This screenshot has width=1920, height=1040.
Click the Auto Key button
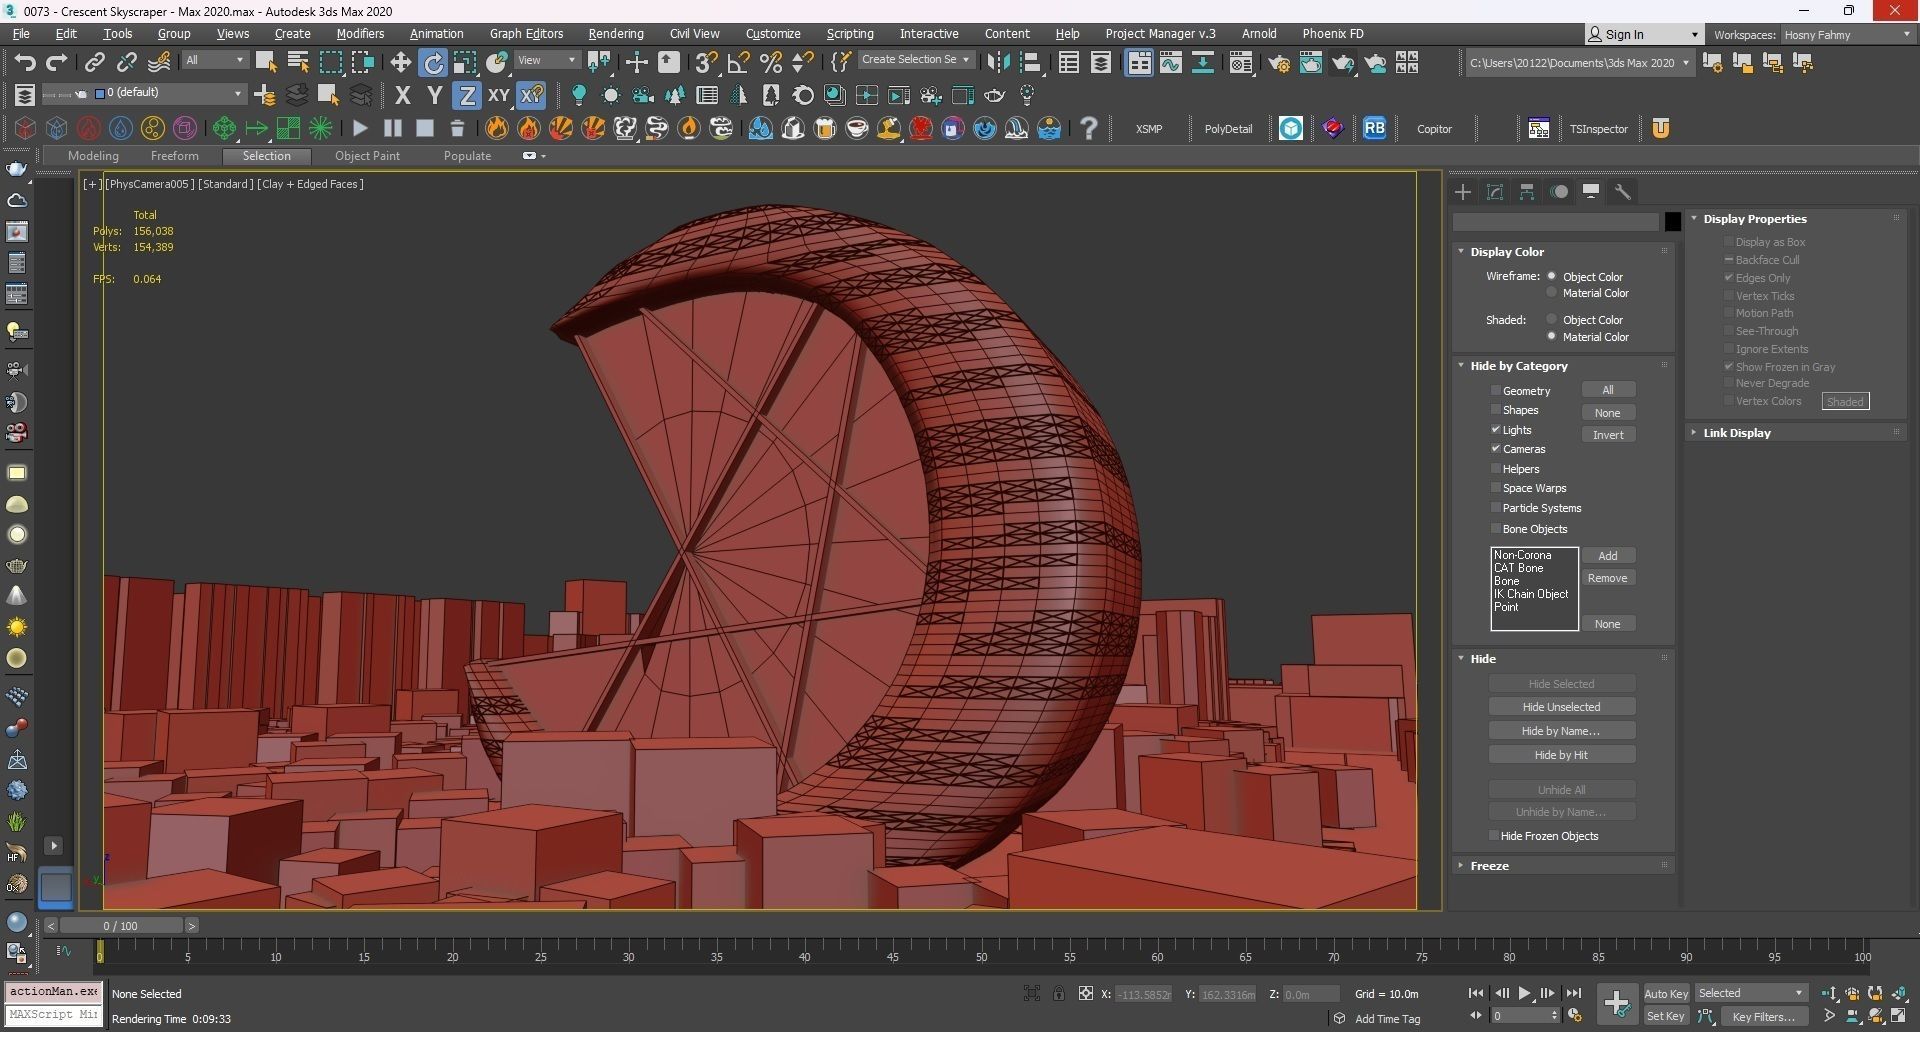(x=1666, y=993)
